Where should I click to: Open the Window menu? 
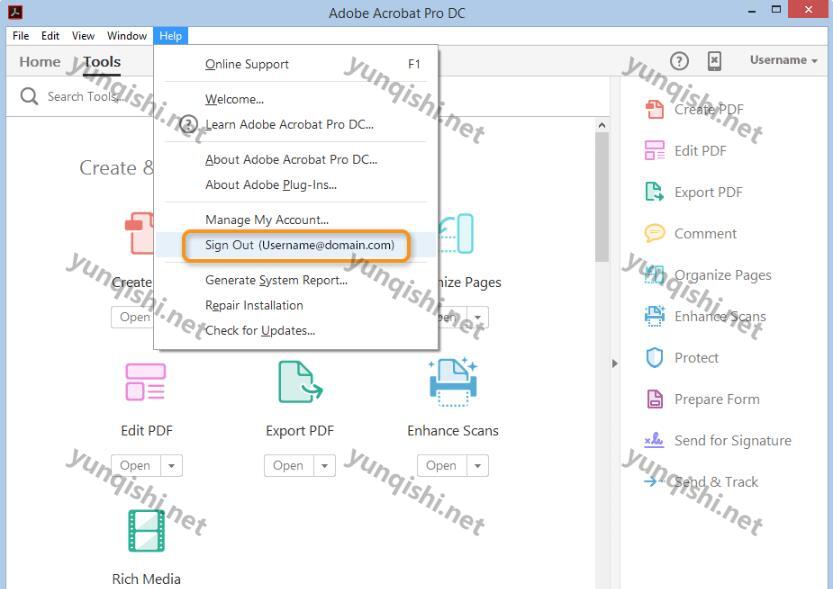[126, 36]
